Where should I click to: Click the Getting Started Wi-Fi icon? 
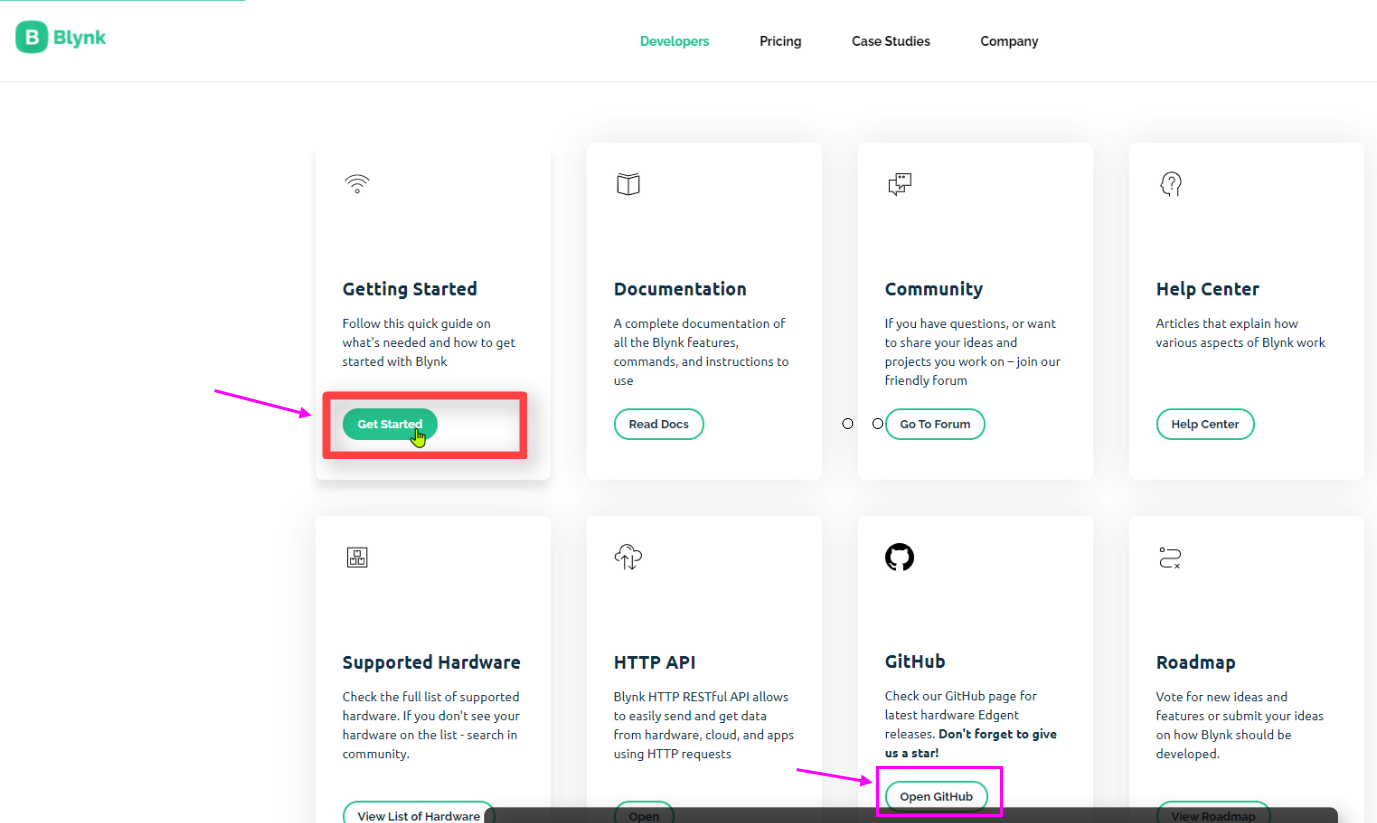[357, 184]
